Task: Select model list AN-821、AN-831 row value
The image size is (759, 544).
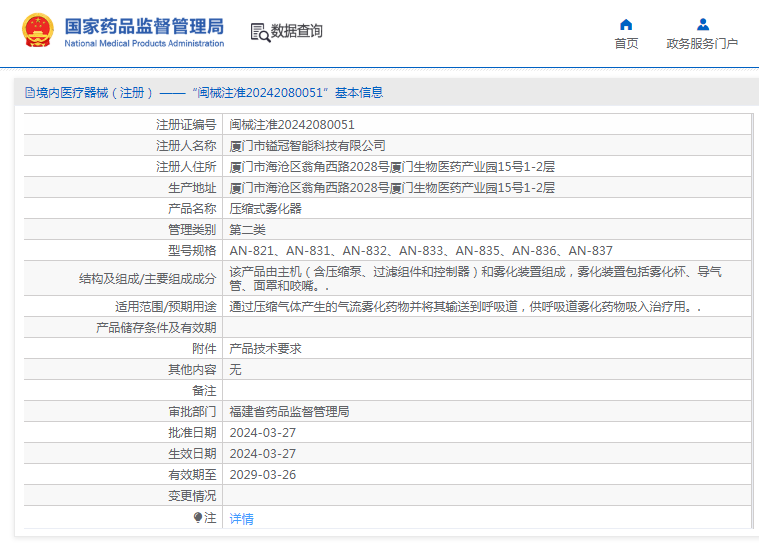Action: (x=421, y=251)
